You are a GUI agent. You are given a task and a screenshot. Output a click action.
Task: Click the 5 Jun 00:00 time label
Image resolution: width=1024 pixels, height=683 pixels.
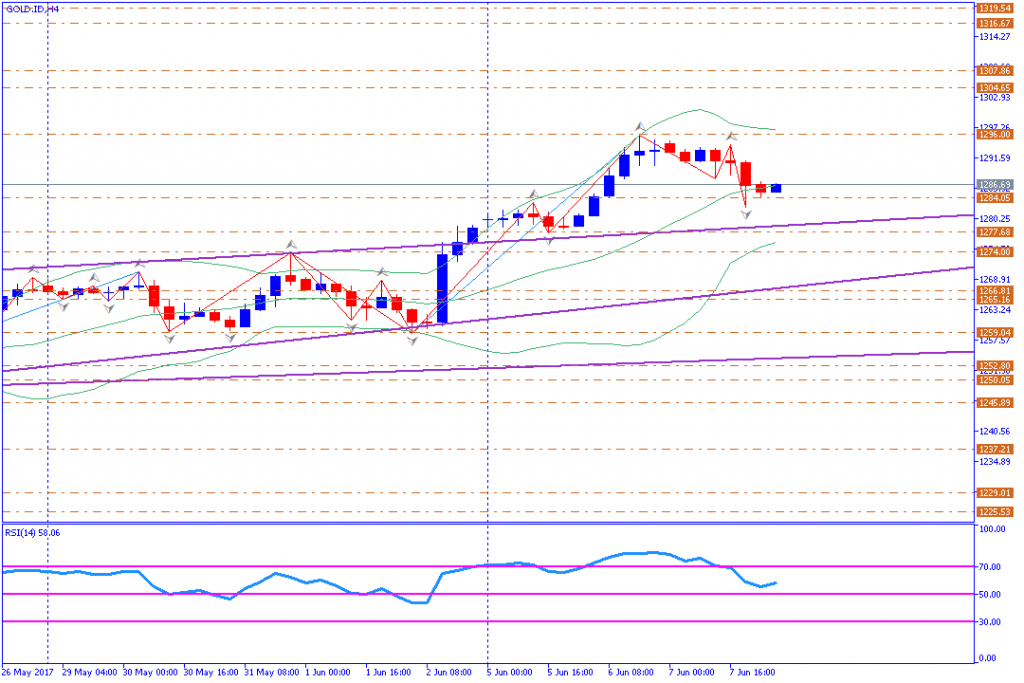[510, 672]
